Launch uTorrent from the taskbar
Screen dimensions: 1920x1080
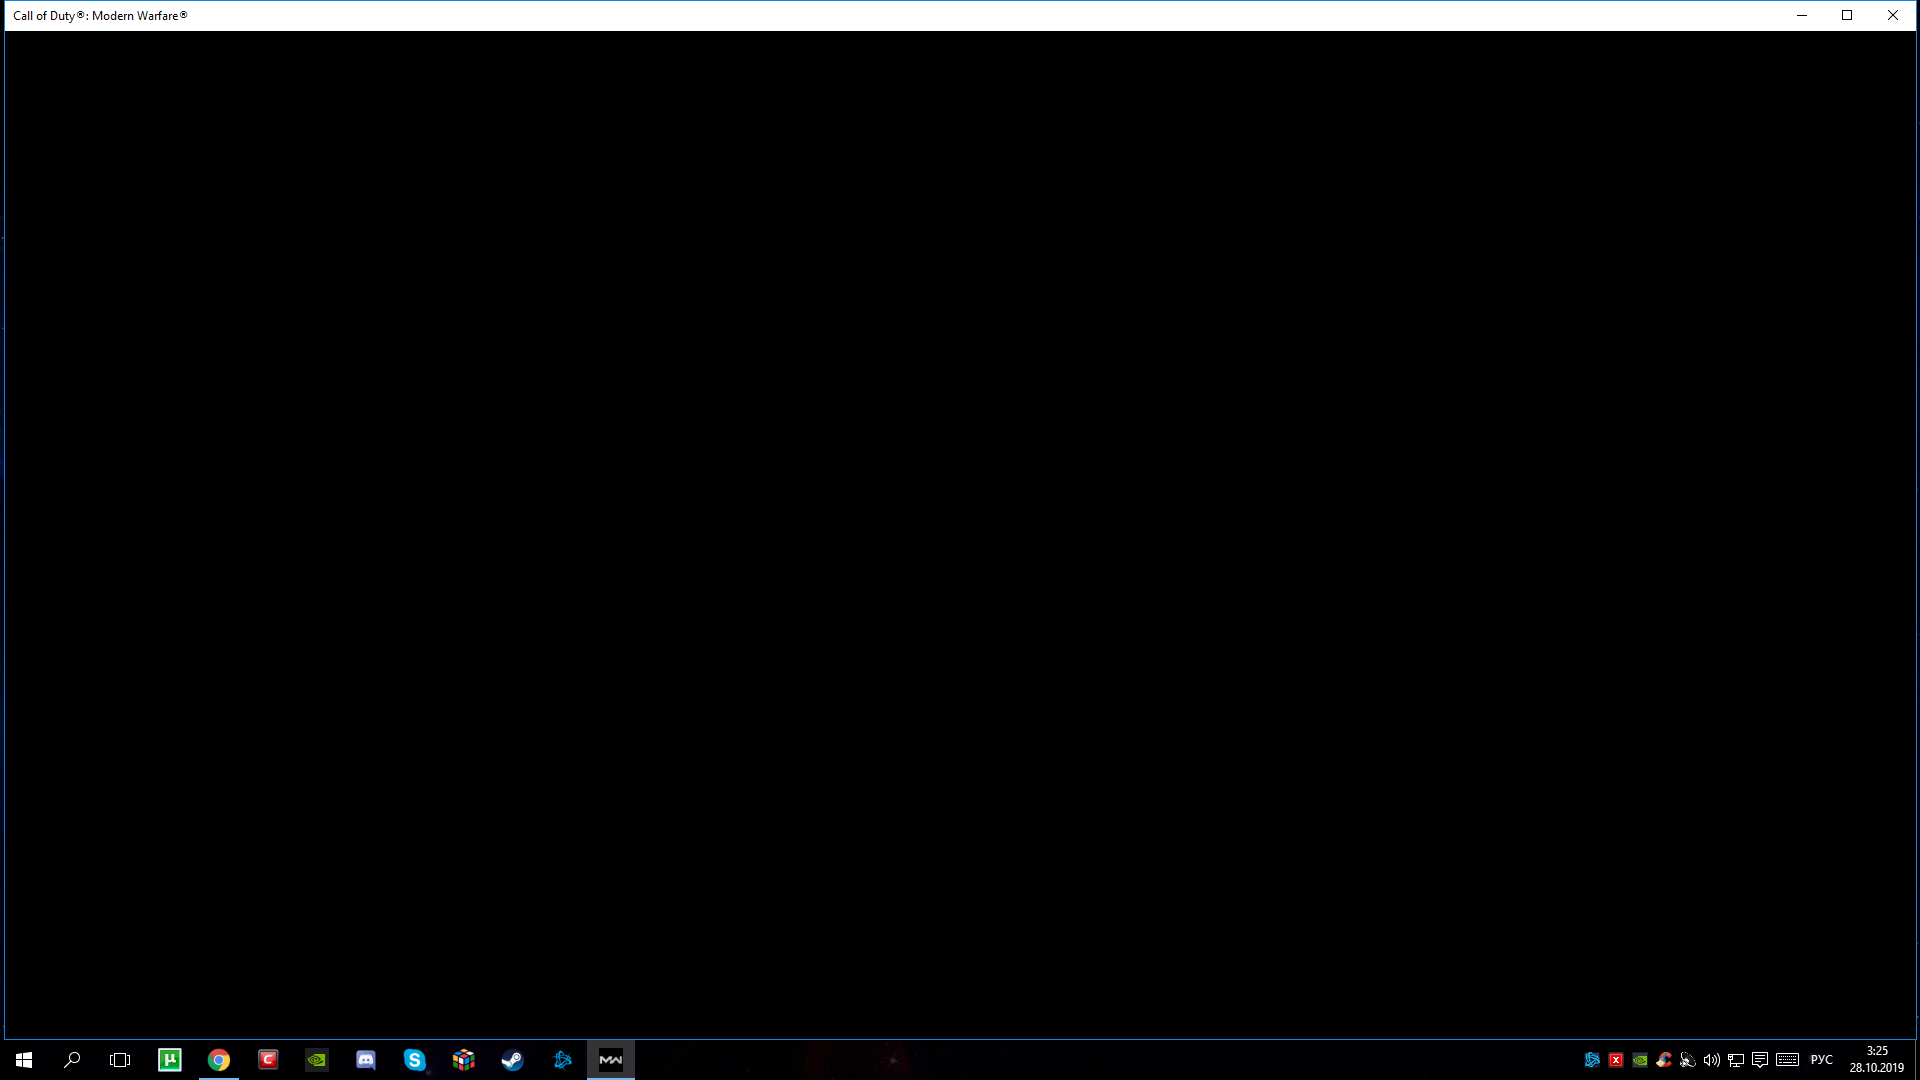click(170, 1060)
